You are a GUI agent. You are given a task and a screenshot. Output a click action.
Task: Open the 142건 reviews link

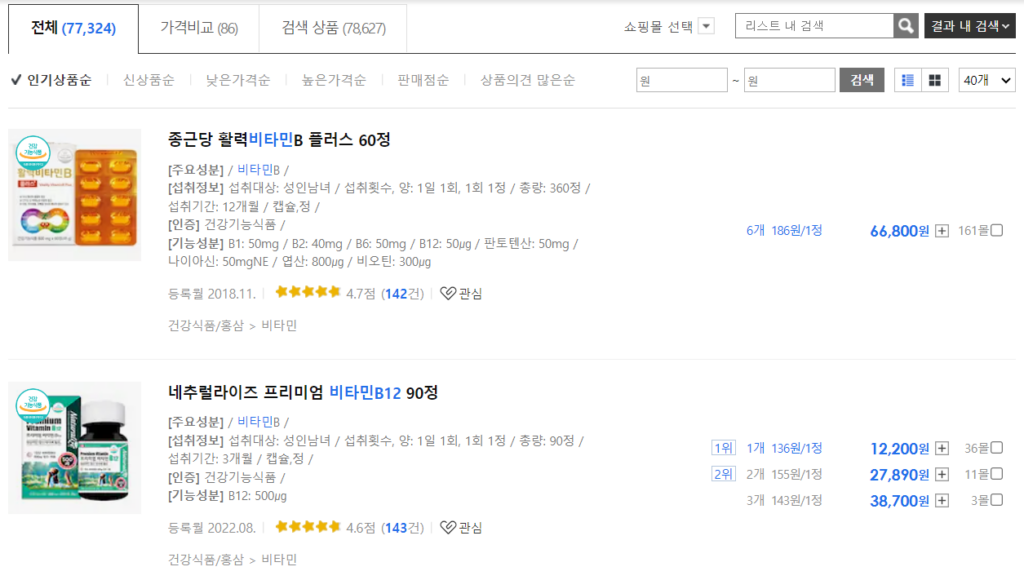[x=402, y=294]
